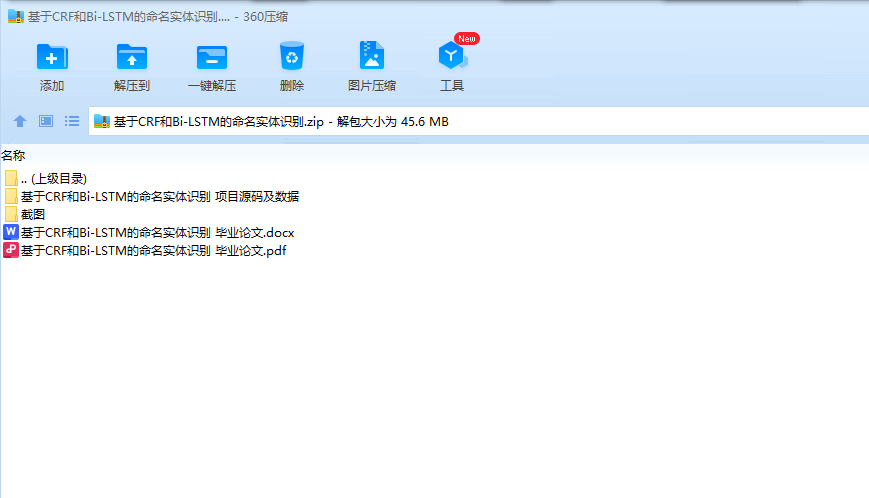
Task: Click folder icon of 项目源码及数据
Action: pyautogui.click(x=11, y=196)
